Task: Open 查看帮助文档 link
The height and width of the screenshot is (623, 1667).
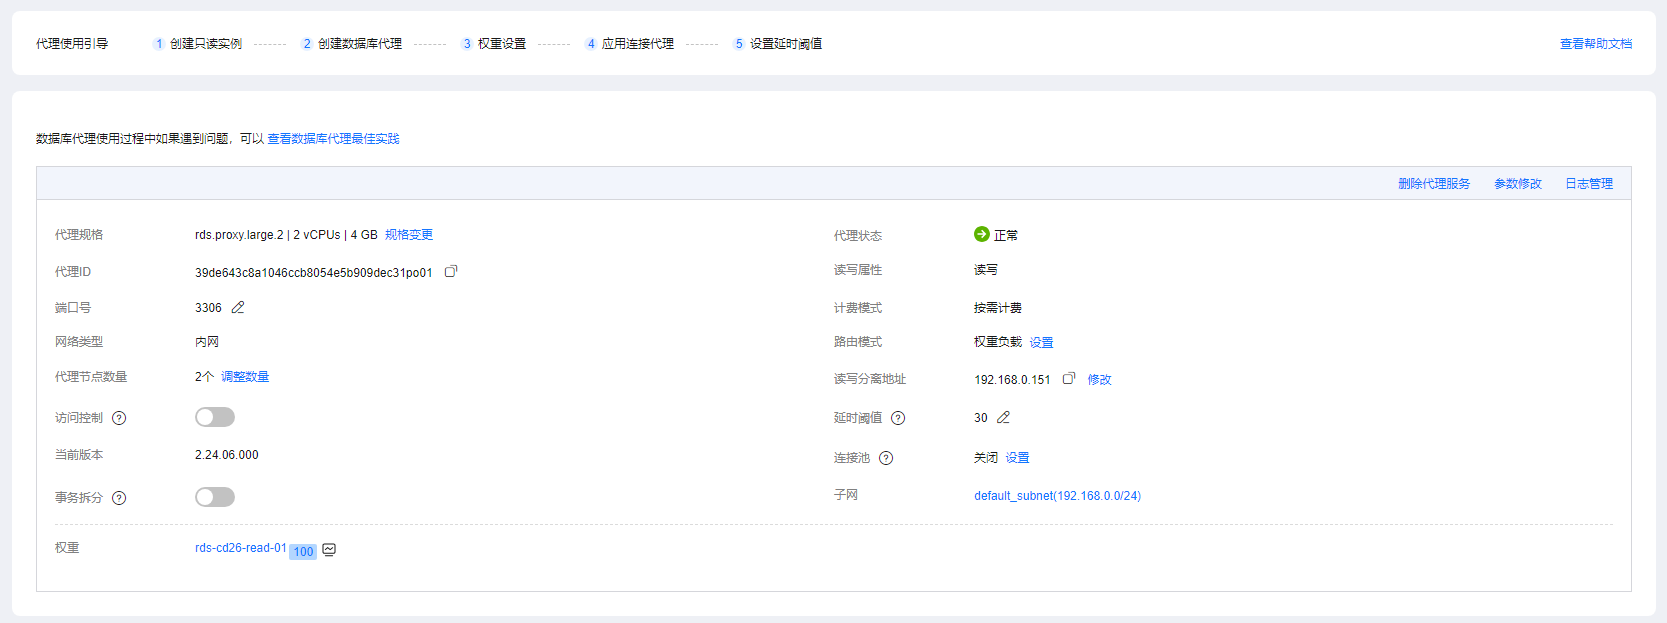Action: [x=1595, y=44]
